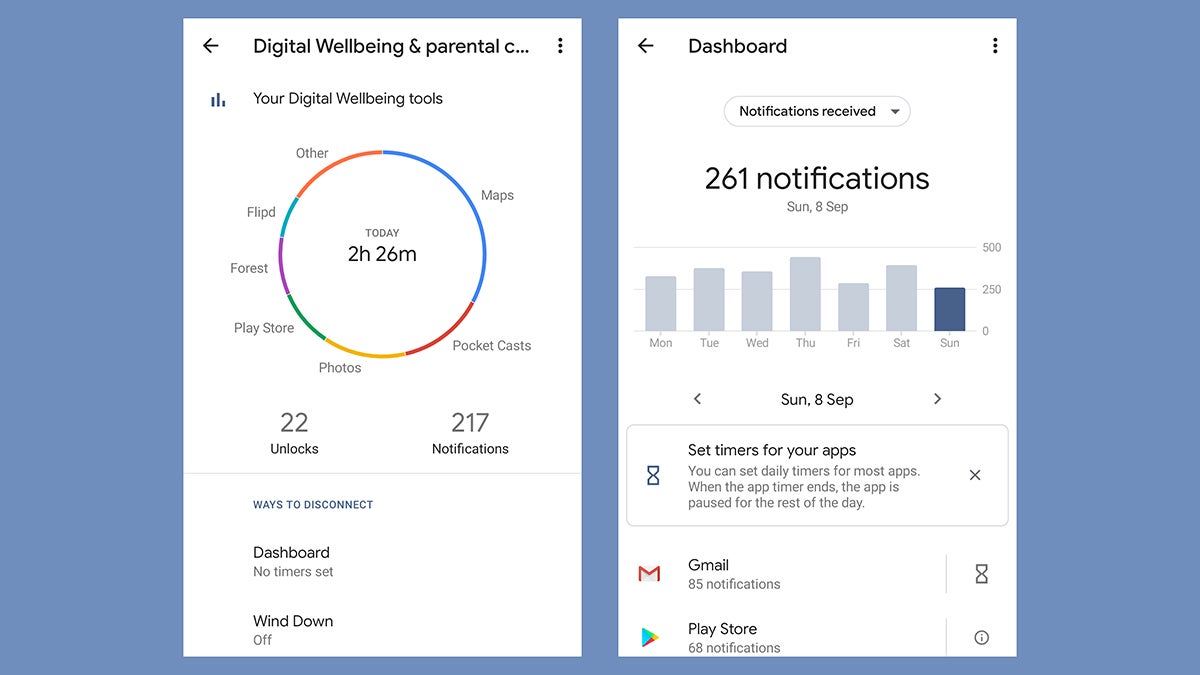Tap the back arrow on Dashboard
Image resolution: width=1200 pixels, height=675 pixels.
coord(646,46)
